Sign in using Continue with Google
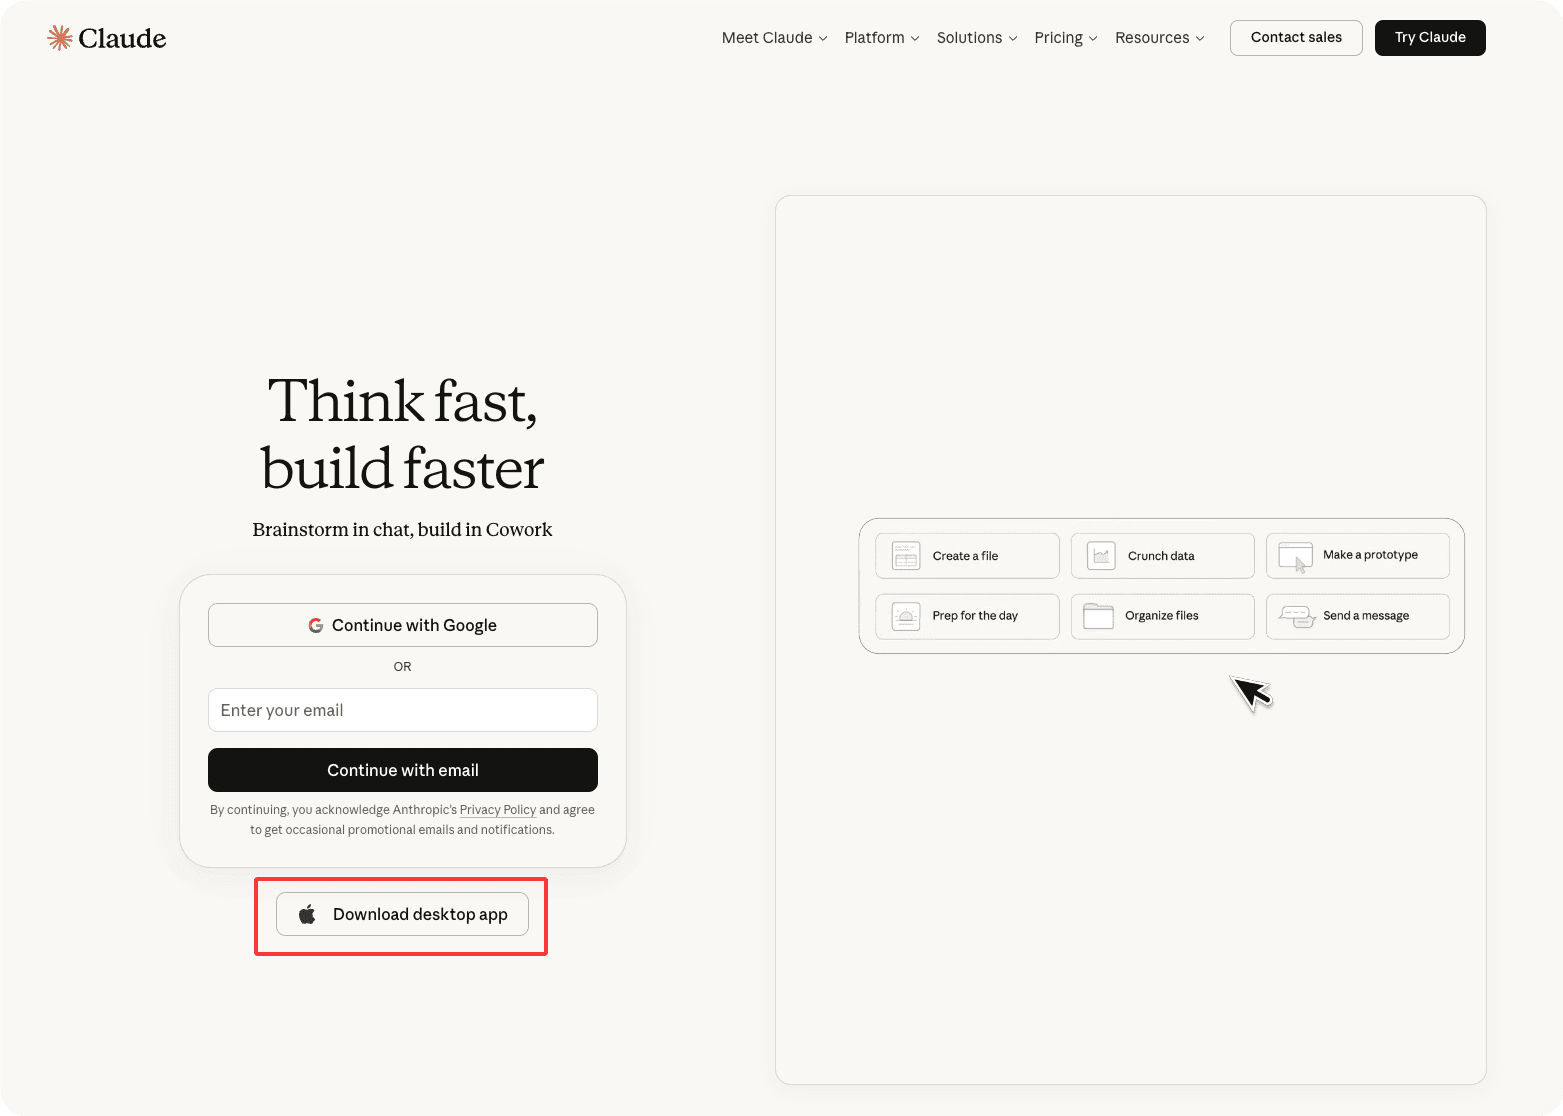1563x1116 pixels. tap(403, 625)
